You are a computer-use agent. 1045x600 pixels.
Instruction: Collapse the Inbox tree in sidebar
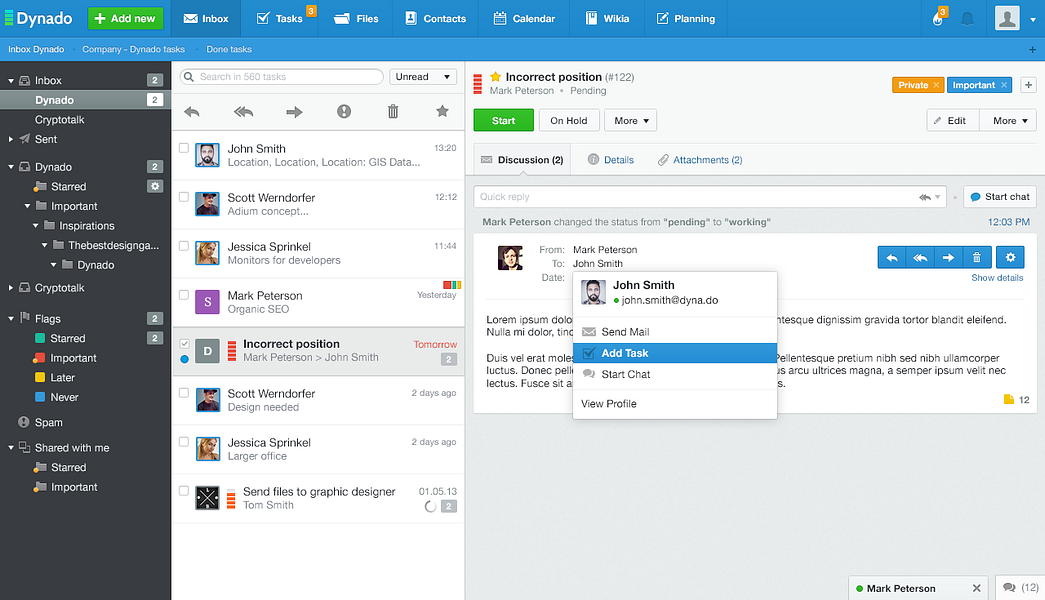(x=11, y=81)
